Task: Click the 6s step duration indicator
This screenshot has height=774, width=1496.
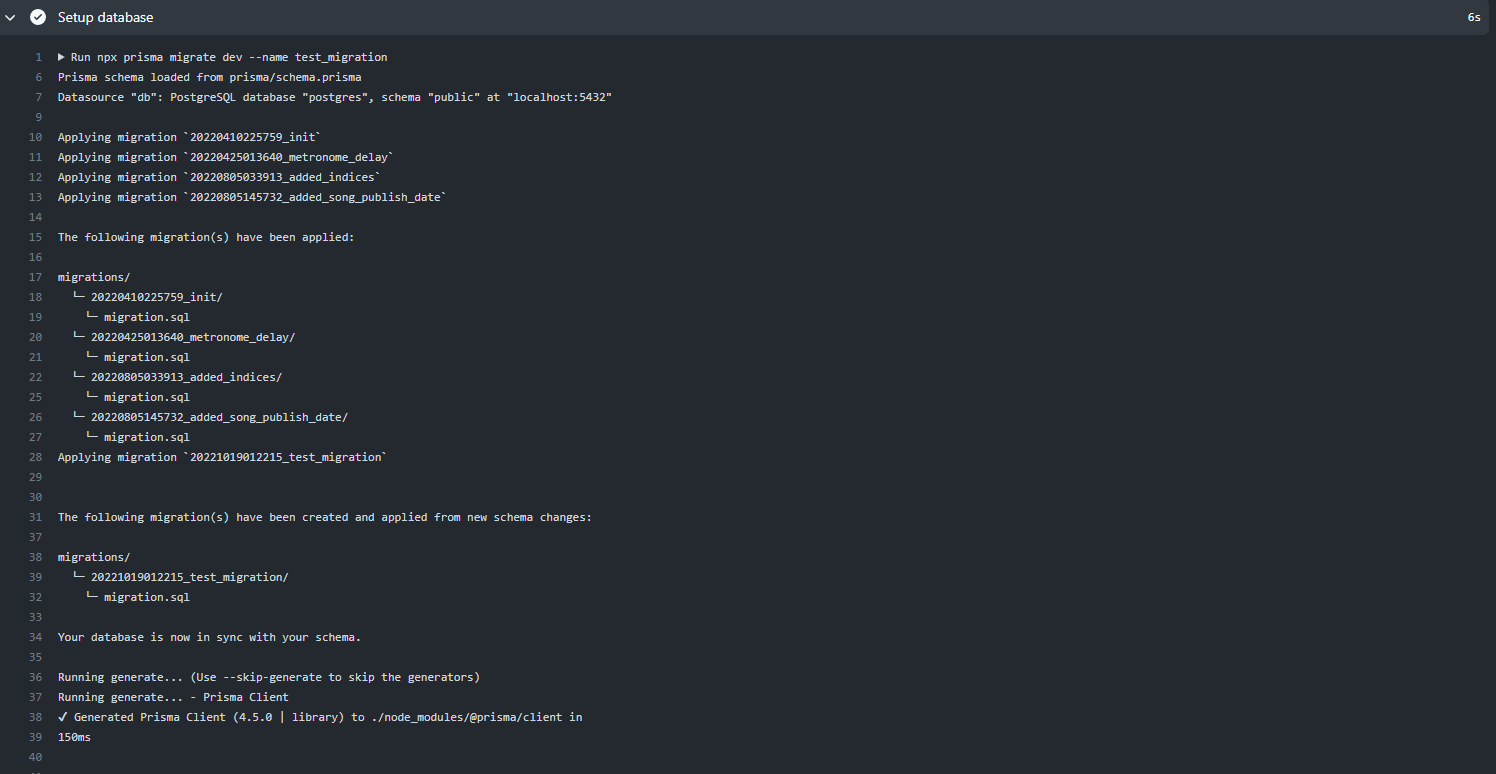Action: click(1473, 17)
